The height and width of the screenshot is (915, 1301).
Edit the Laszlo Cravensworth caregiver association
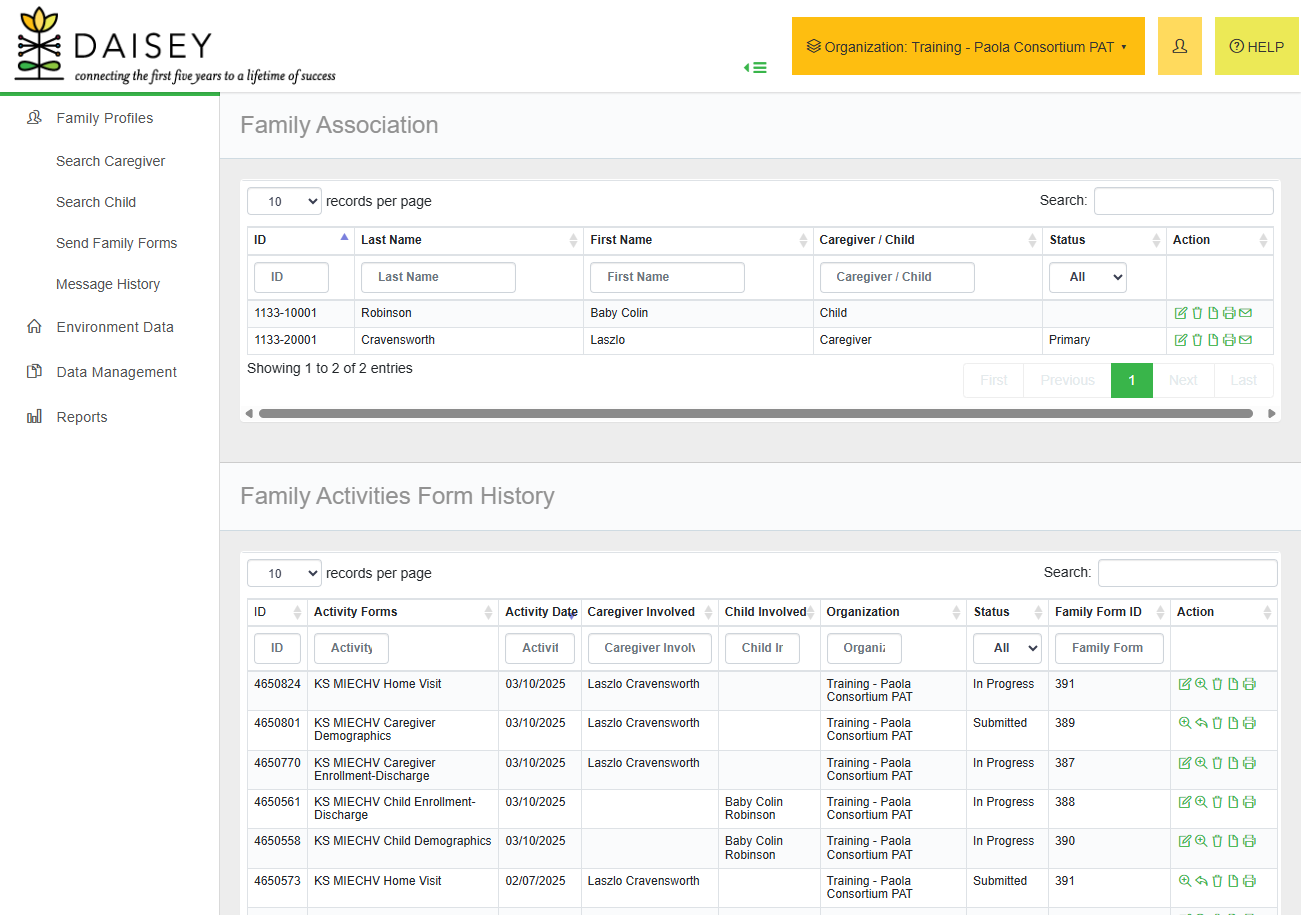pos(1181,340)
